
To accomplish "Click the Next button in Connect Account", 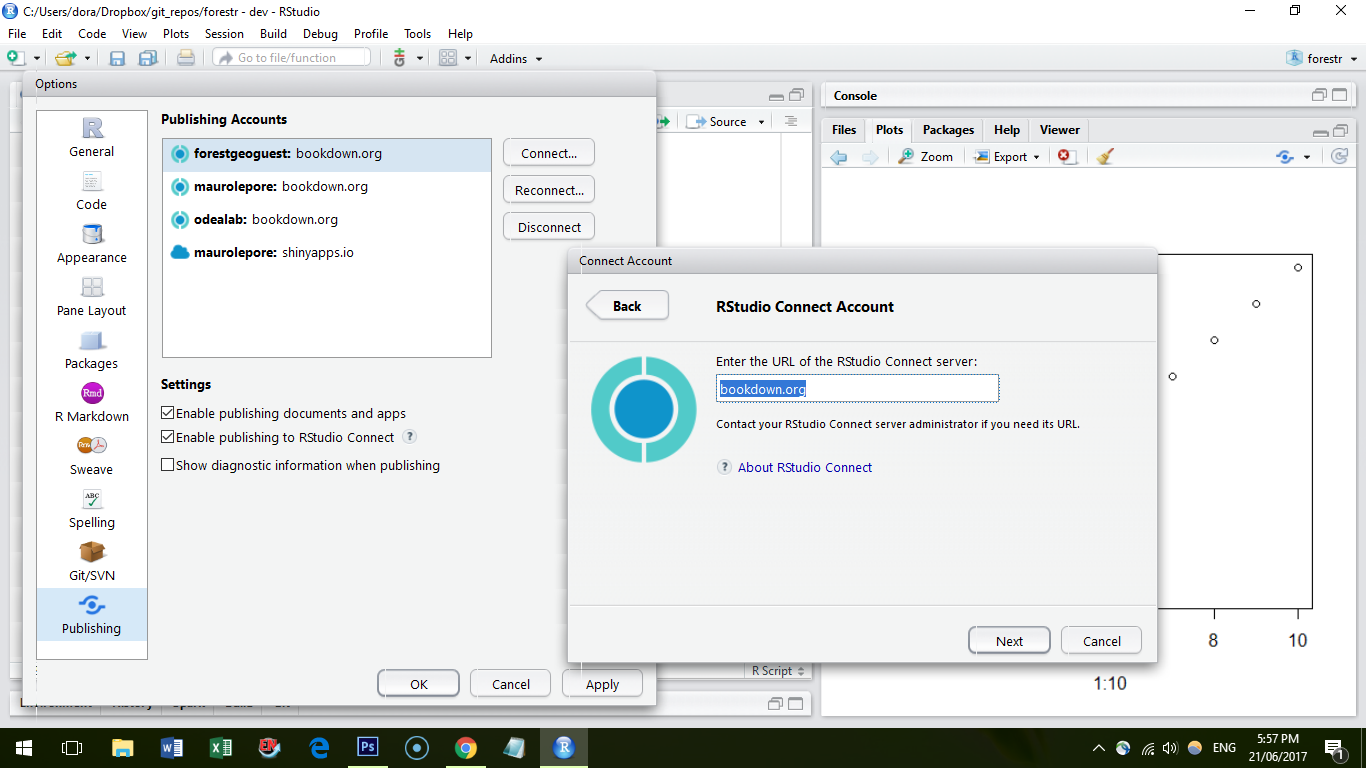I will (x=1009, y=641).
